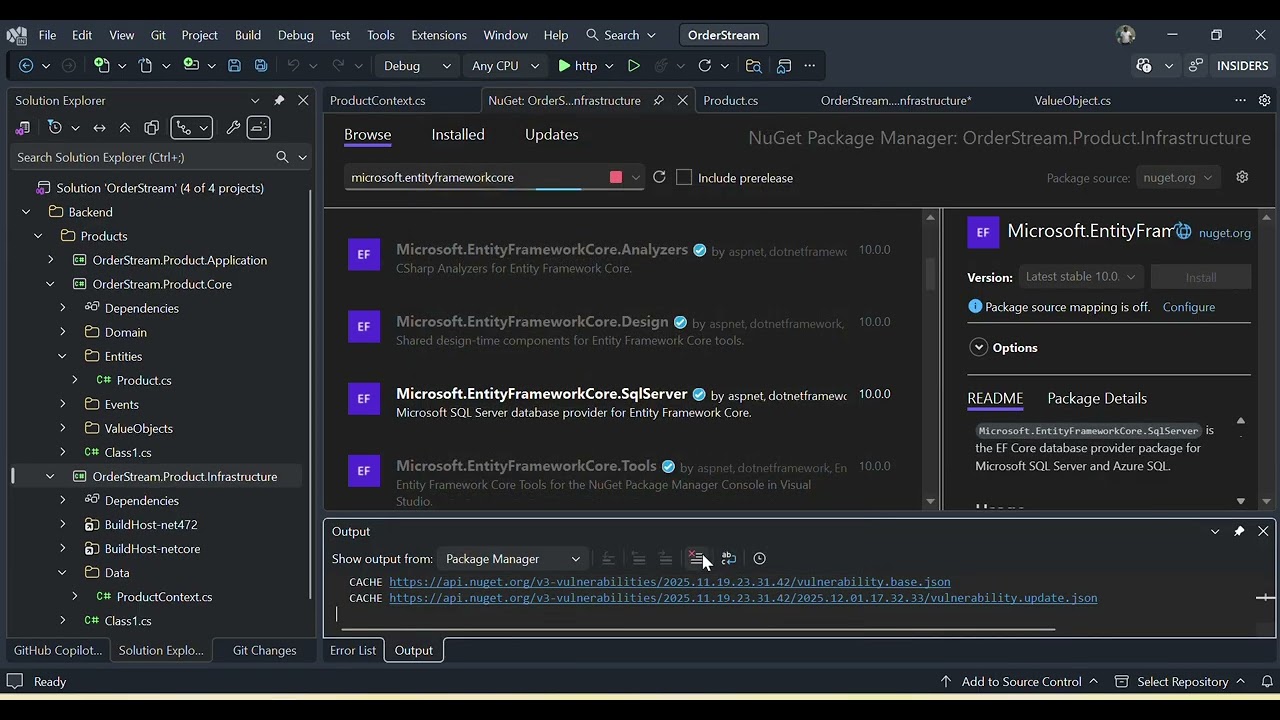Switch to the Installed NuGet tab
Image resolution: width=1280 pixels, height=720 pixels.
pyautogui.click(x=458, y=135)
